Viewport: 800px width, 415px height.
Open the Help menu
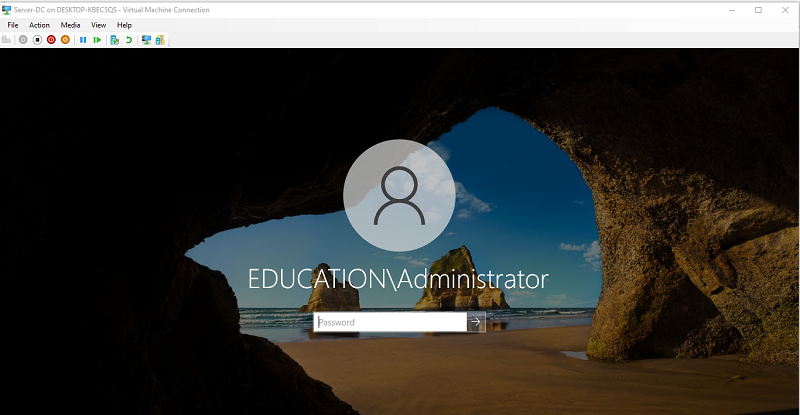[124, 25]
